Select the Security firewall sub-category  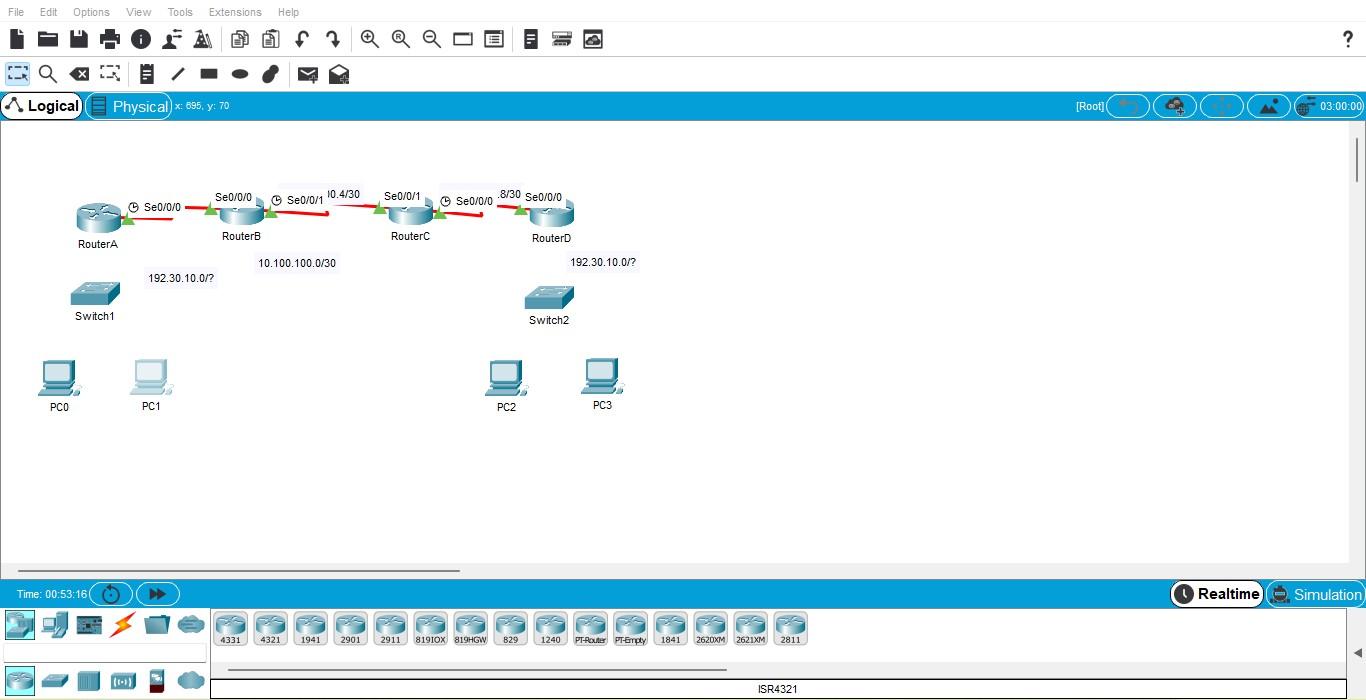pyautogui.click(x=156, y=681)
